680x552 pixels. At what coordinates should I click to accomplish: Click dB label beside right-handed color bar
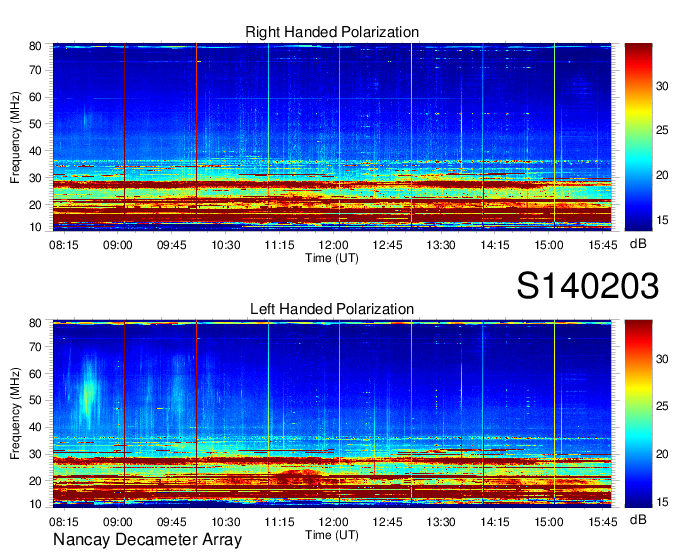[638, 244]
